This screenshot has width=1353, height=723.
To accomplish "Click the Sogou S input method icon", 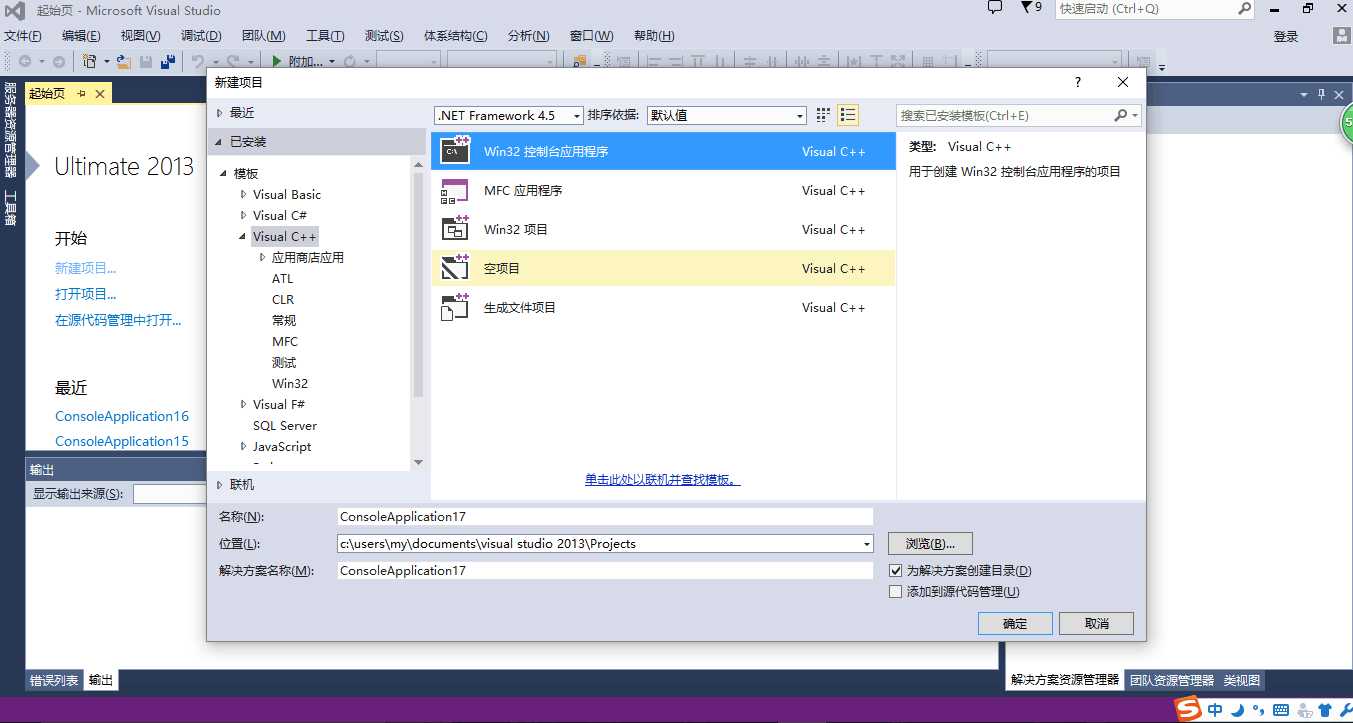I will click(1188, 709).
